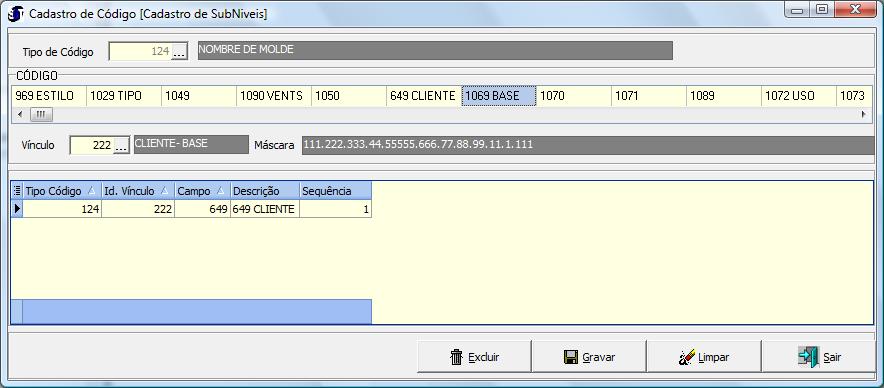Open lookup button next to Tipo de Código
The height and width of the screenshot is (388, 884).
[179, 52]
